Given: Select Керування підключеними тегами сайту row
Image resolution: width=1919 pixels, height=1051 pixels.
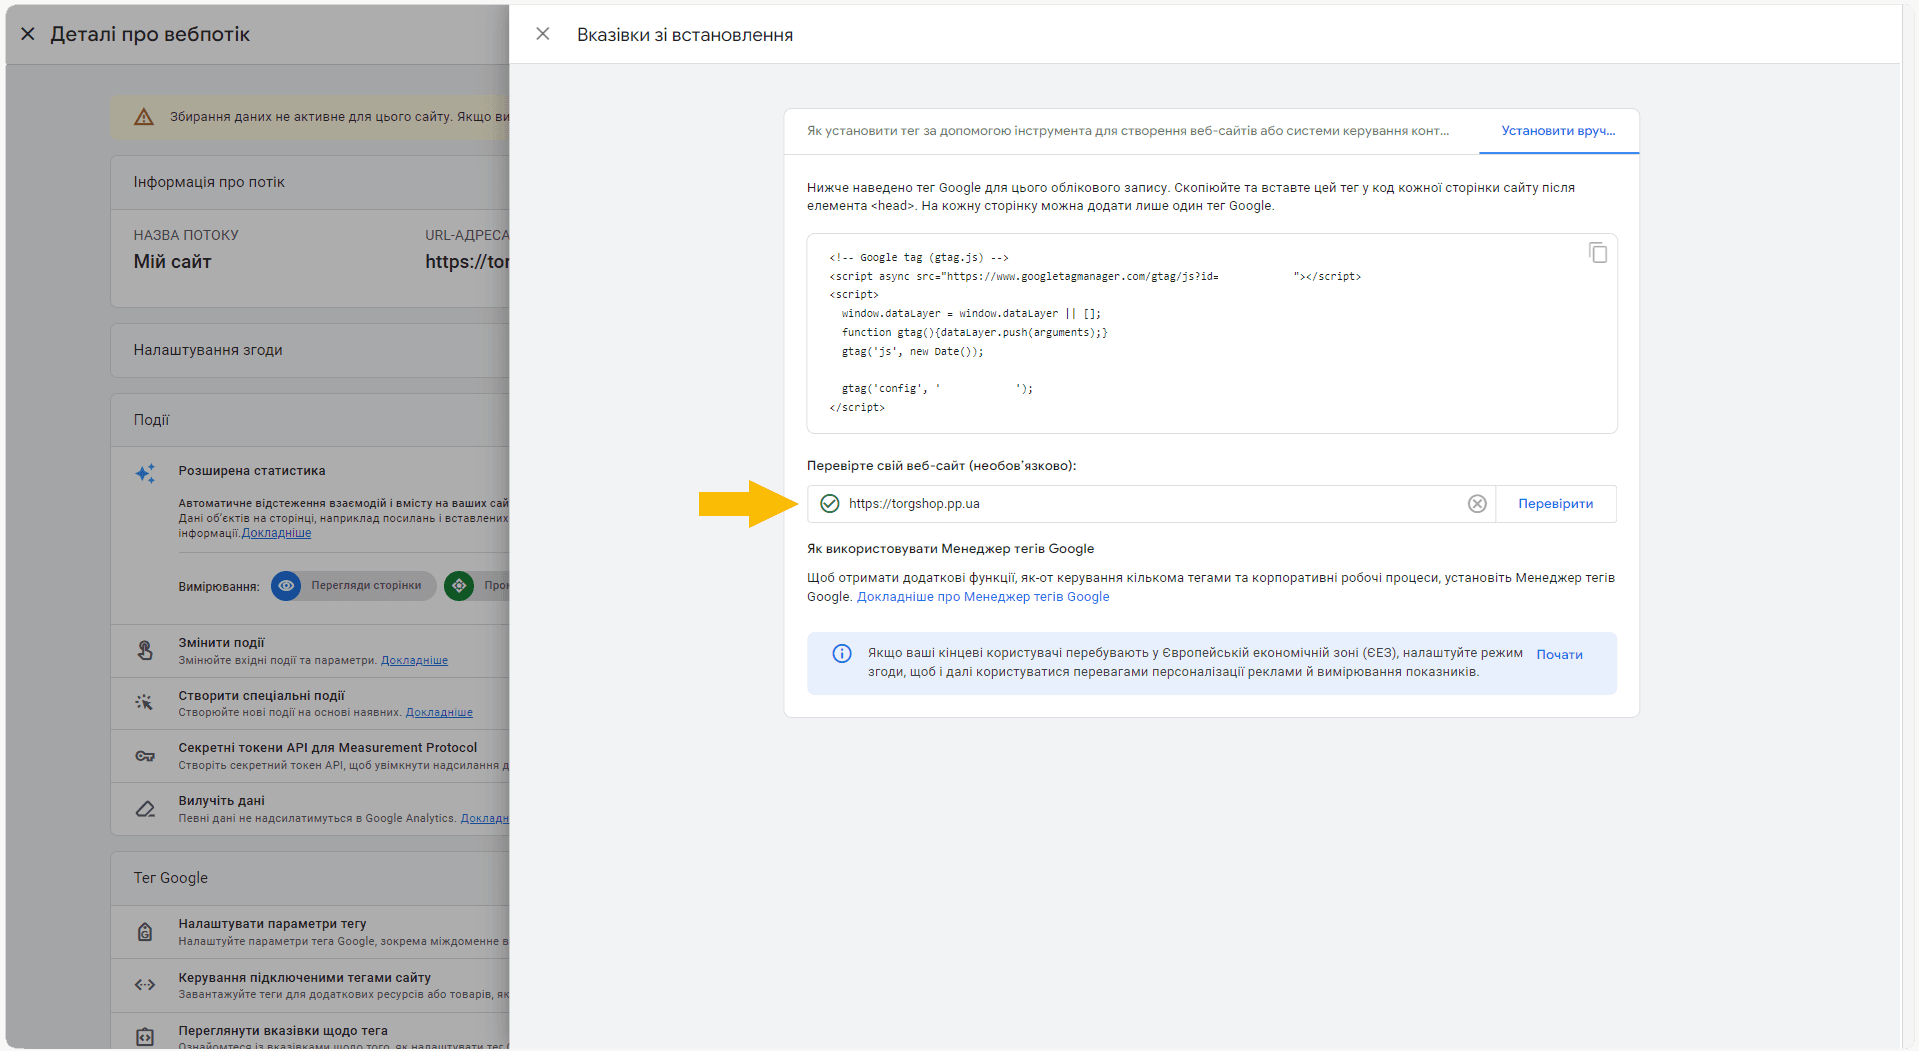Looking at the screenshot, I should coord(310,985).
